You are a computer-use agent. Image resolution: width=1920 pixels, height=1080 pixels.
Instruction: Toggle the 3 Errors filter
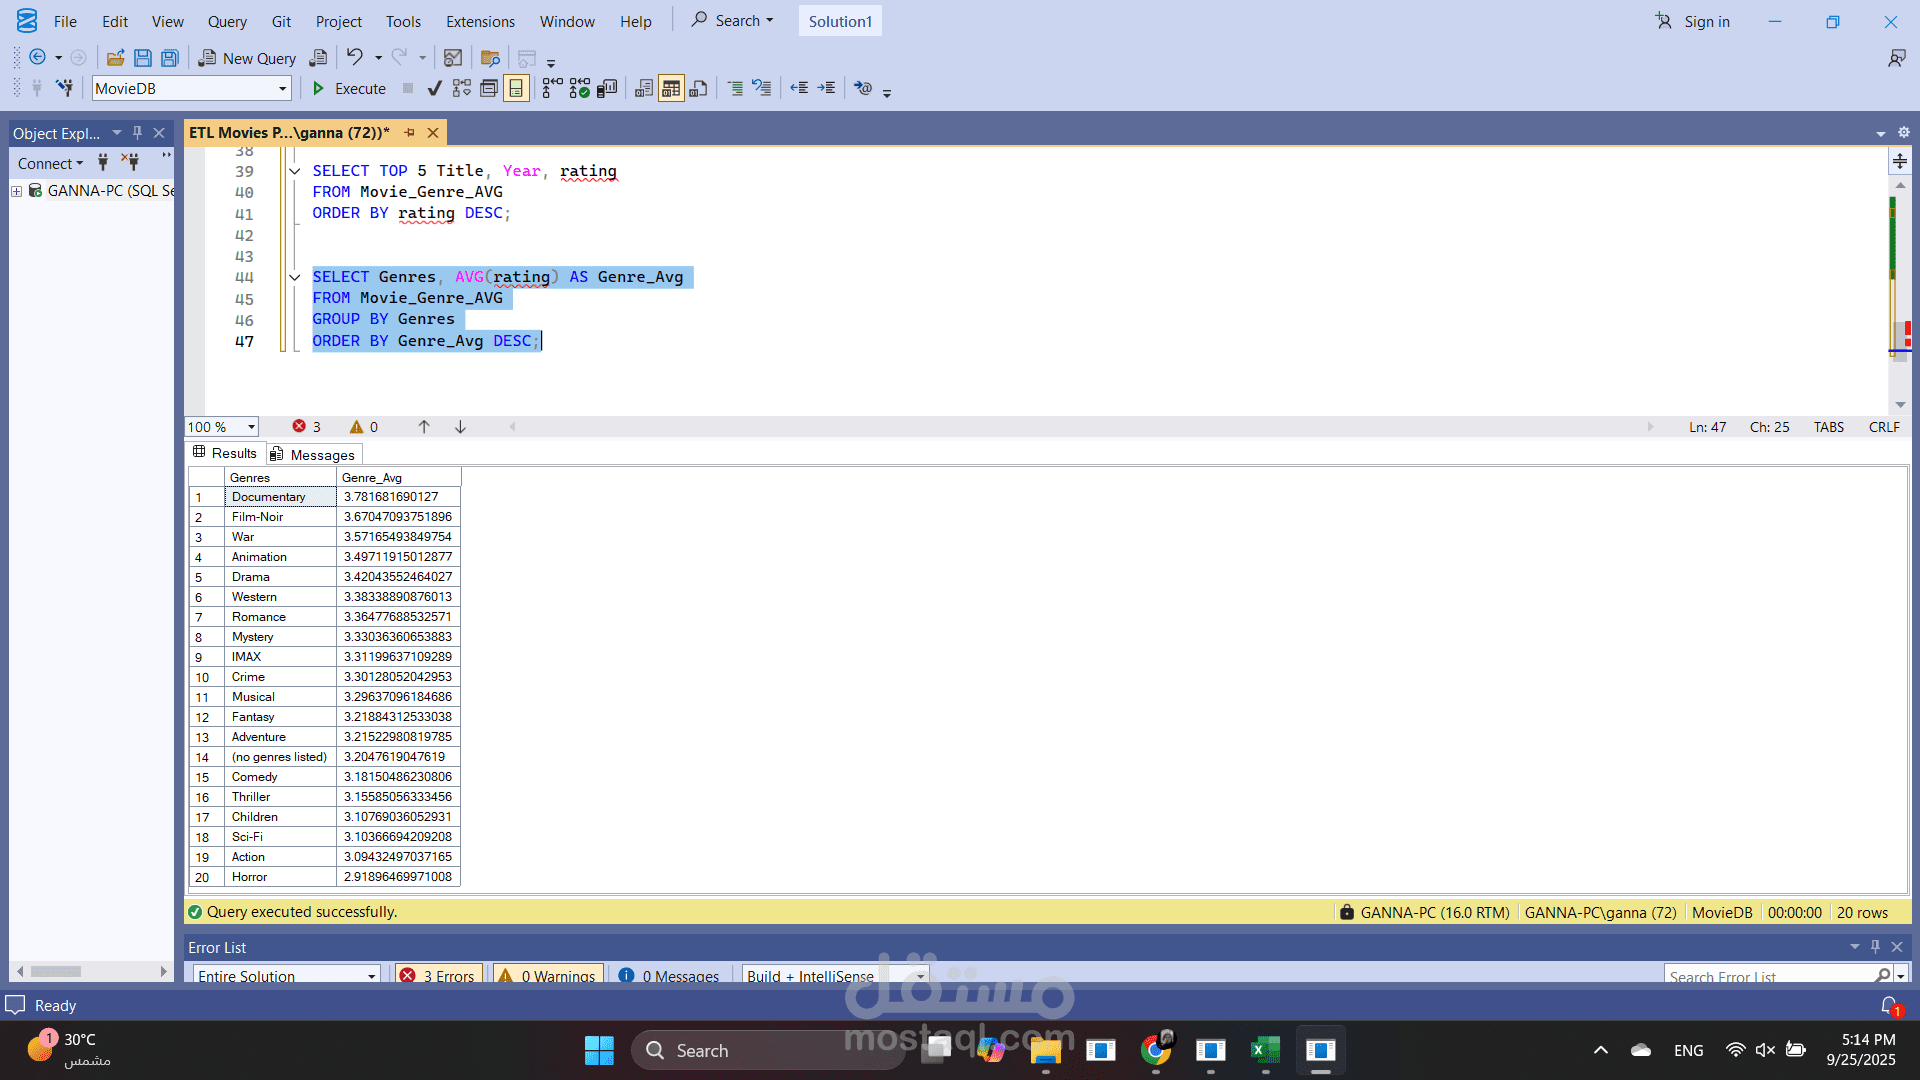tap(439, 975)
